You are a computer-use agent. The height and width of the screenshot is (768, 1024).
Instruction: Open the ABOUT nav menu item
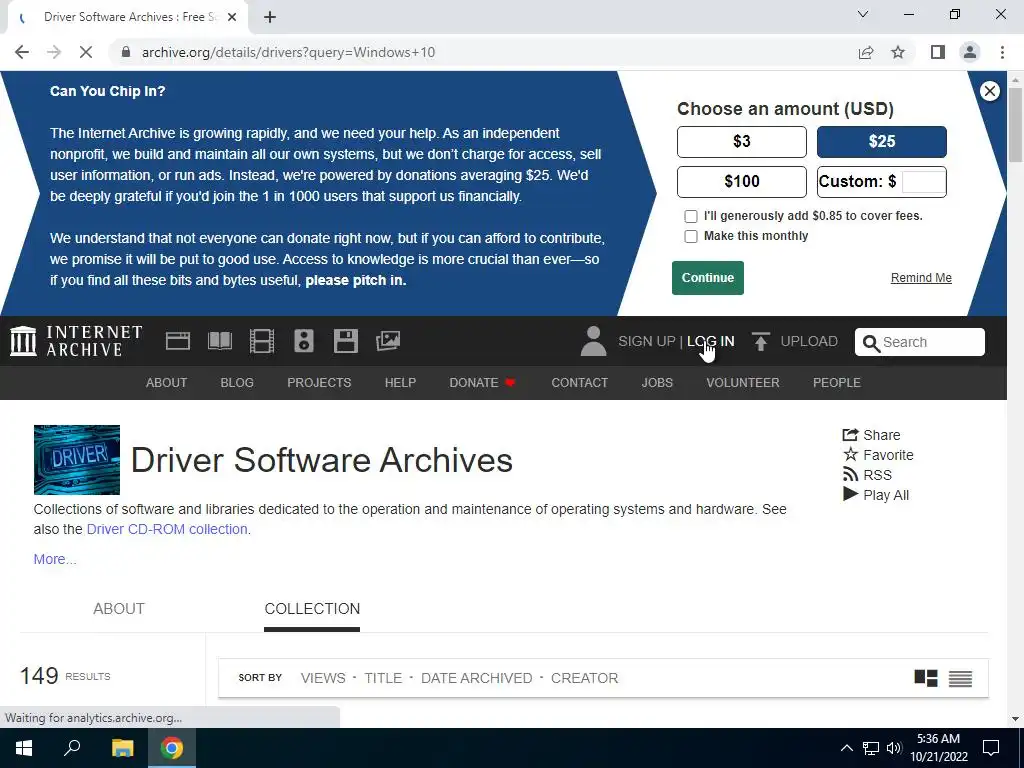167,383
